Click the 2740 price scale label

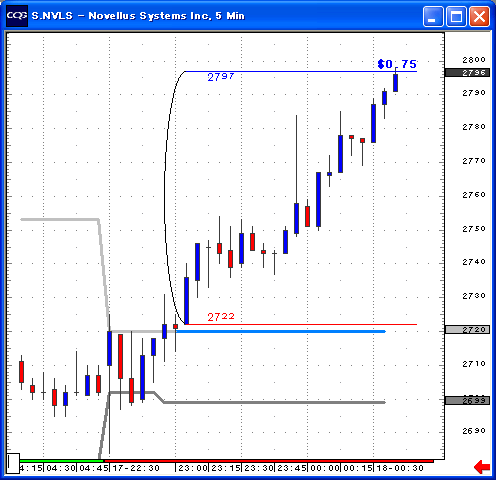pyautogui.click(x=474, y=262)
